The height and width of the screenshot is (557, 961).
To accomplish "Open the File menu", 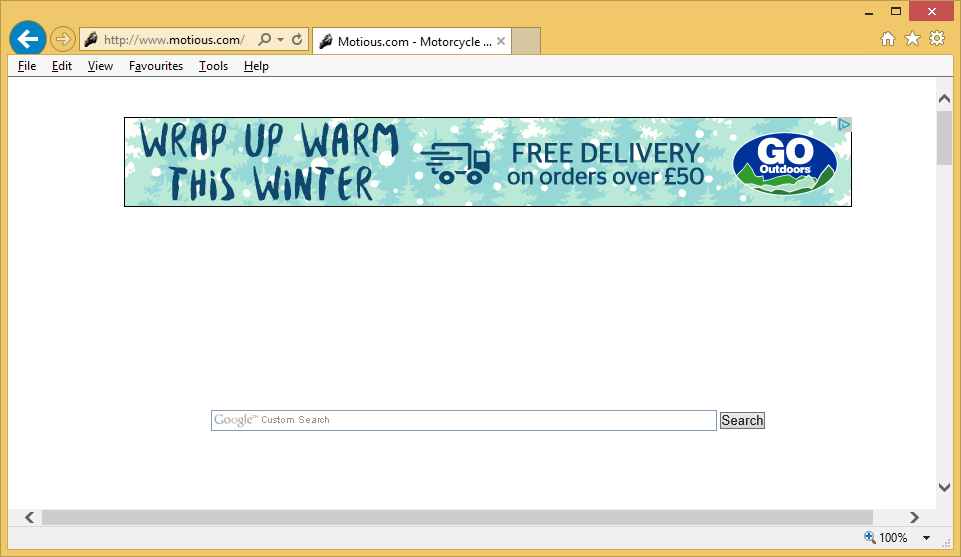I will point(27,66).
